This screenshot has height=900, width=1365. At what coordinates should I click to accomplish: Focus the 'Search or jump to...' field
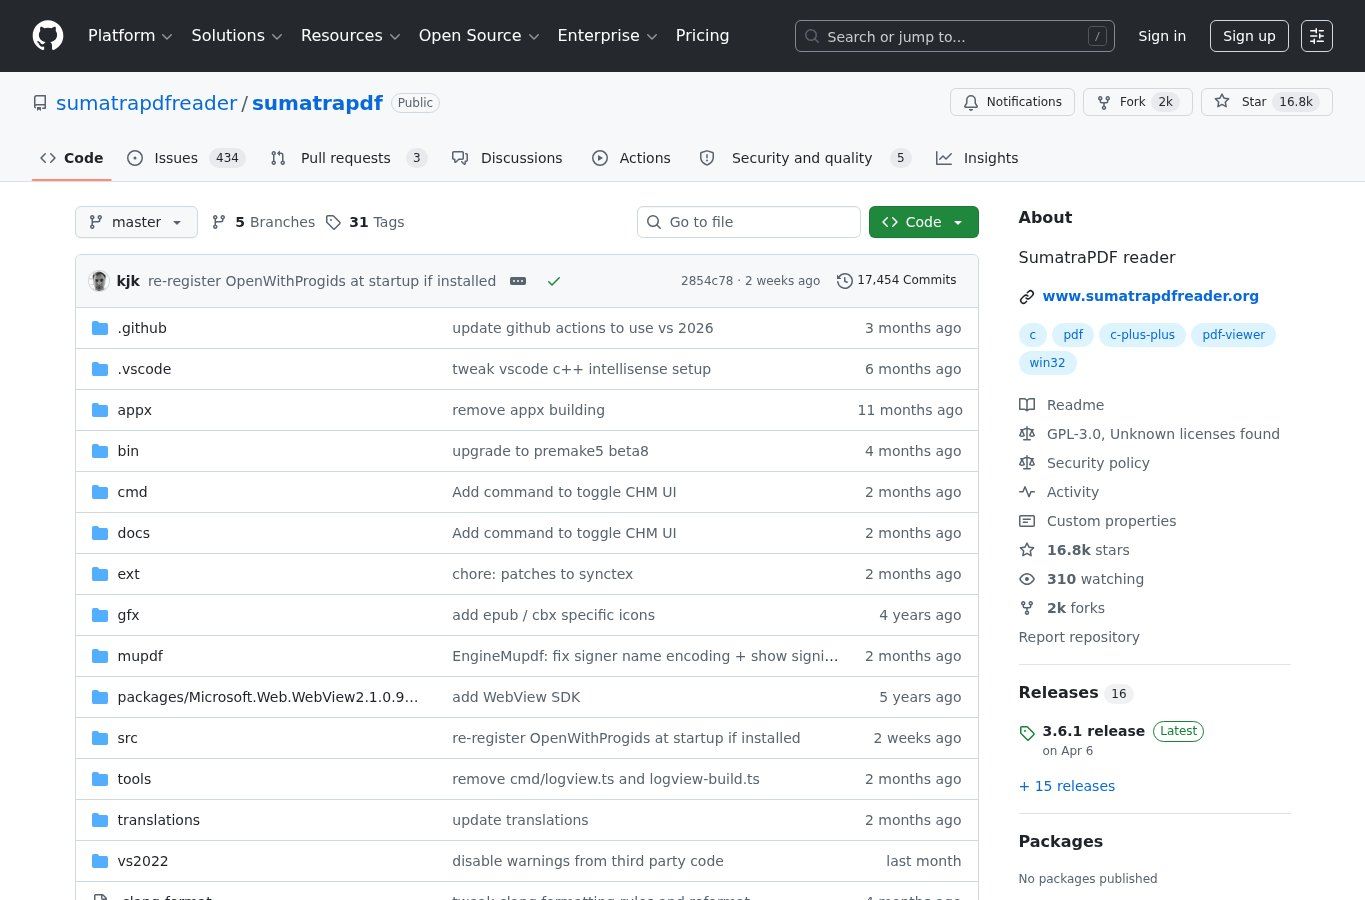(954, 36)
